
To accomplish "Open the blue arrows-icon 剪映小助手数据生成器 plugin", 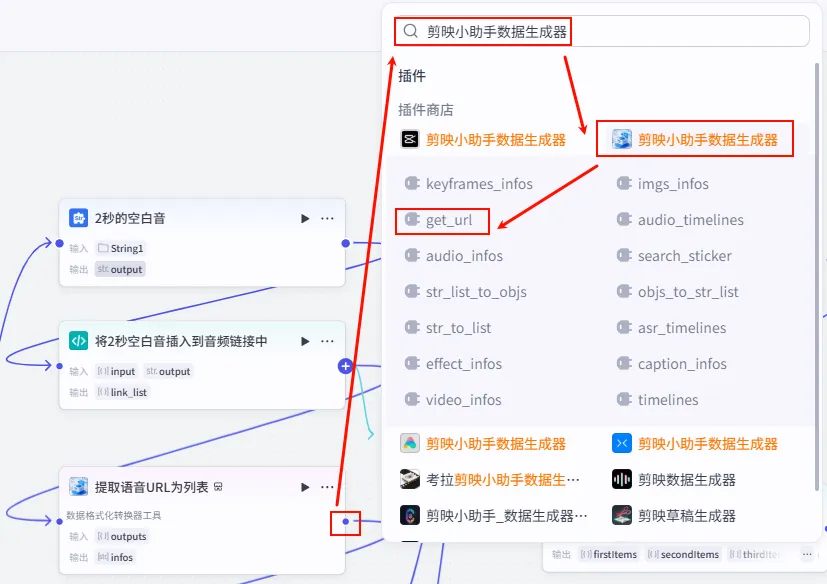I will 695,444.
